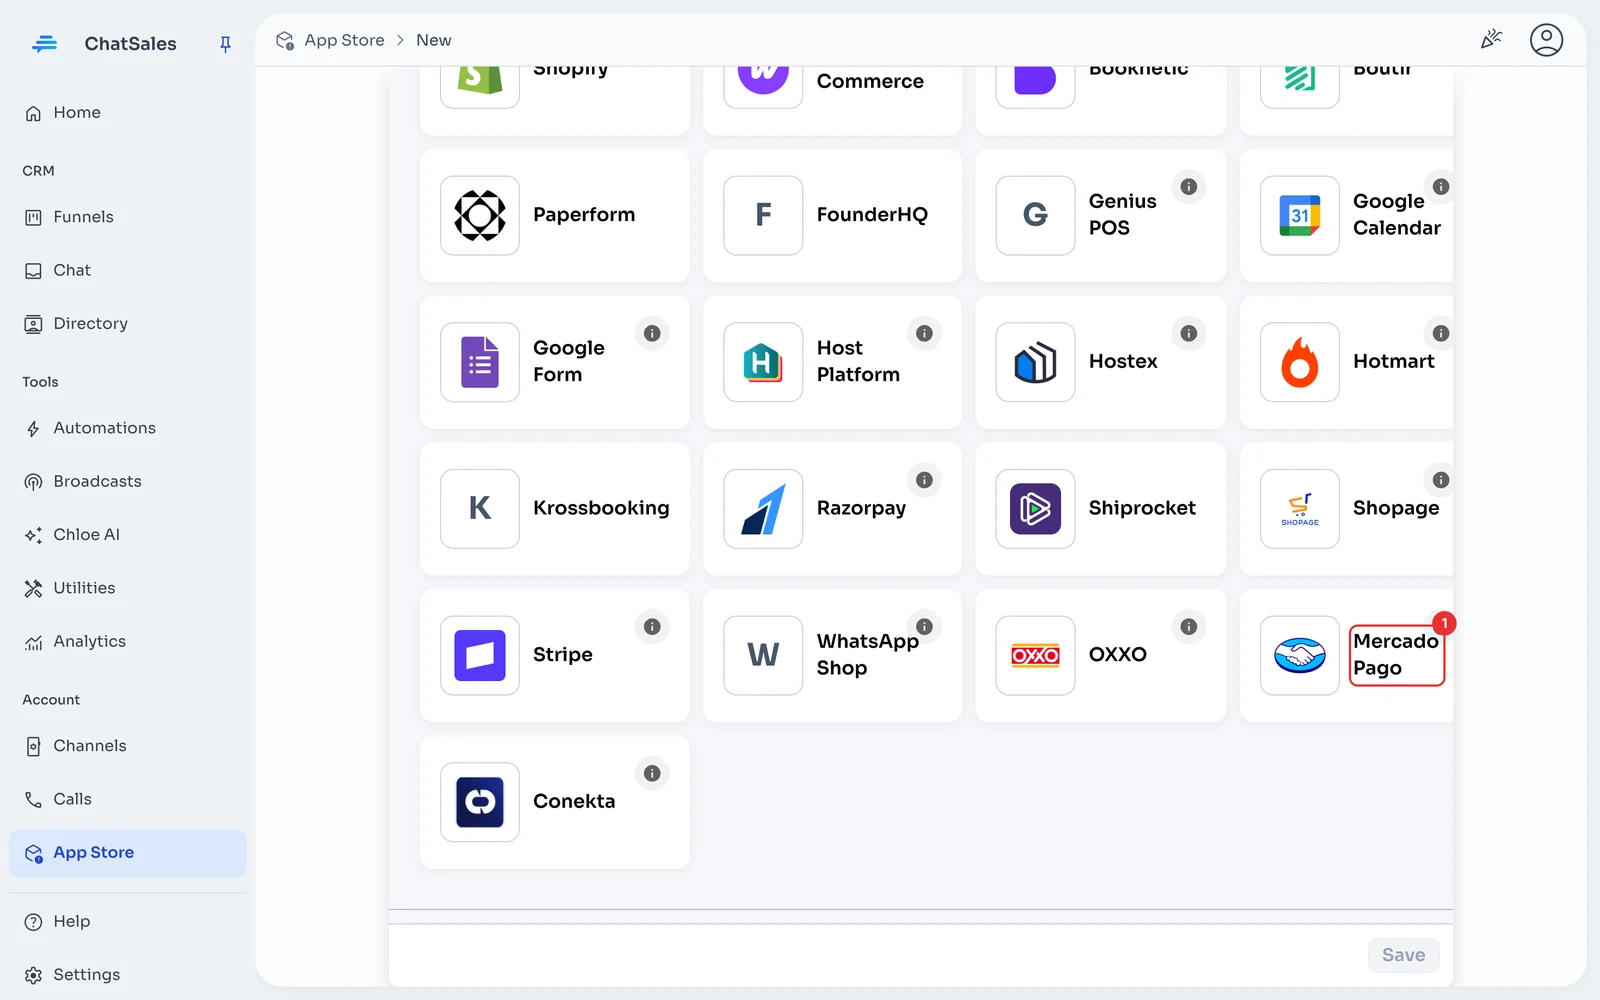Screen dimensions: 1600x1000
Task: Click the Paperform app icon
Action: 480,215
